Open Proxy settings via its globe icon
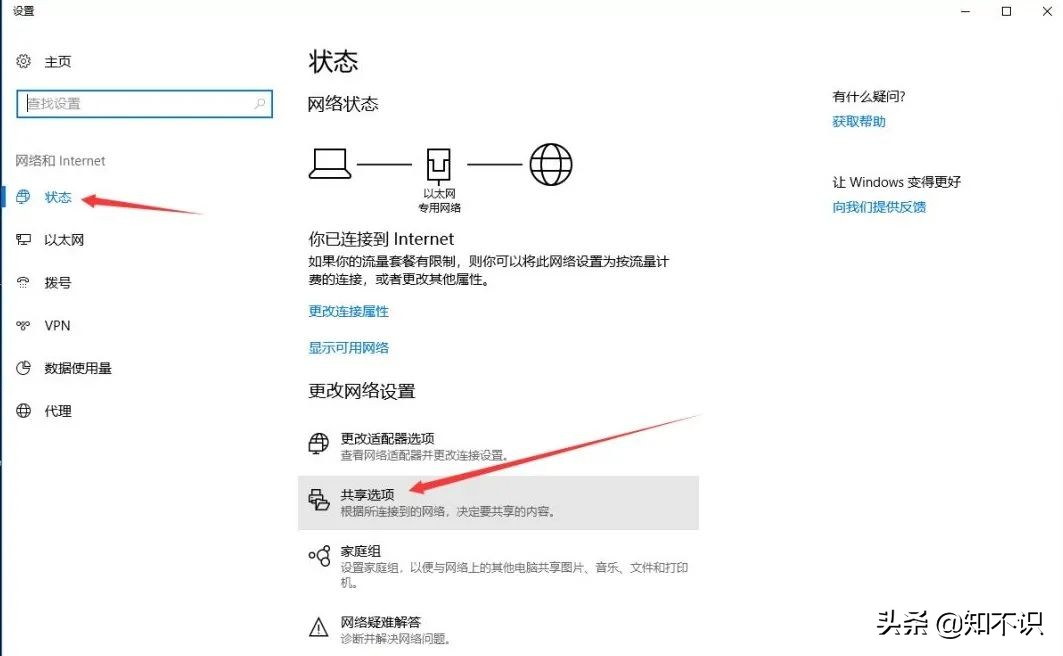The width and height of the screenshot is (1063, 656). coord(23,411)
